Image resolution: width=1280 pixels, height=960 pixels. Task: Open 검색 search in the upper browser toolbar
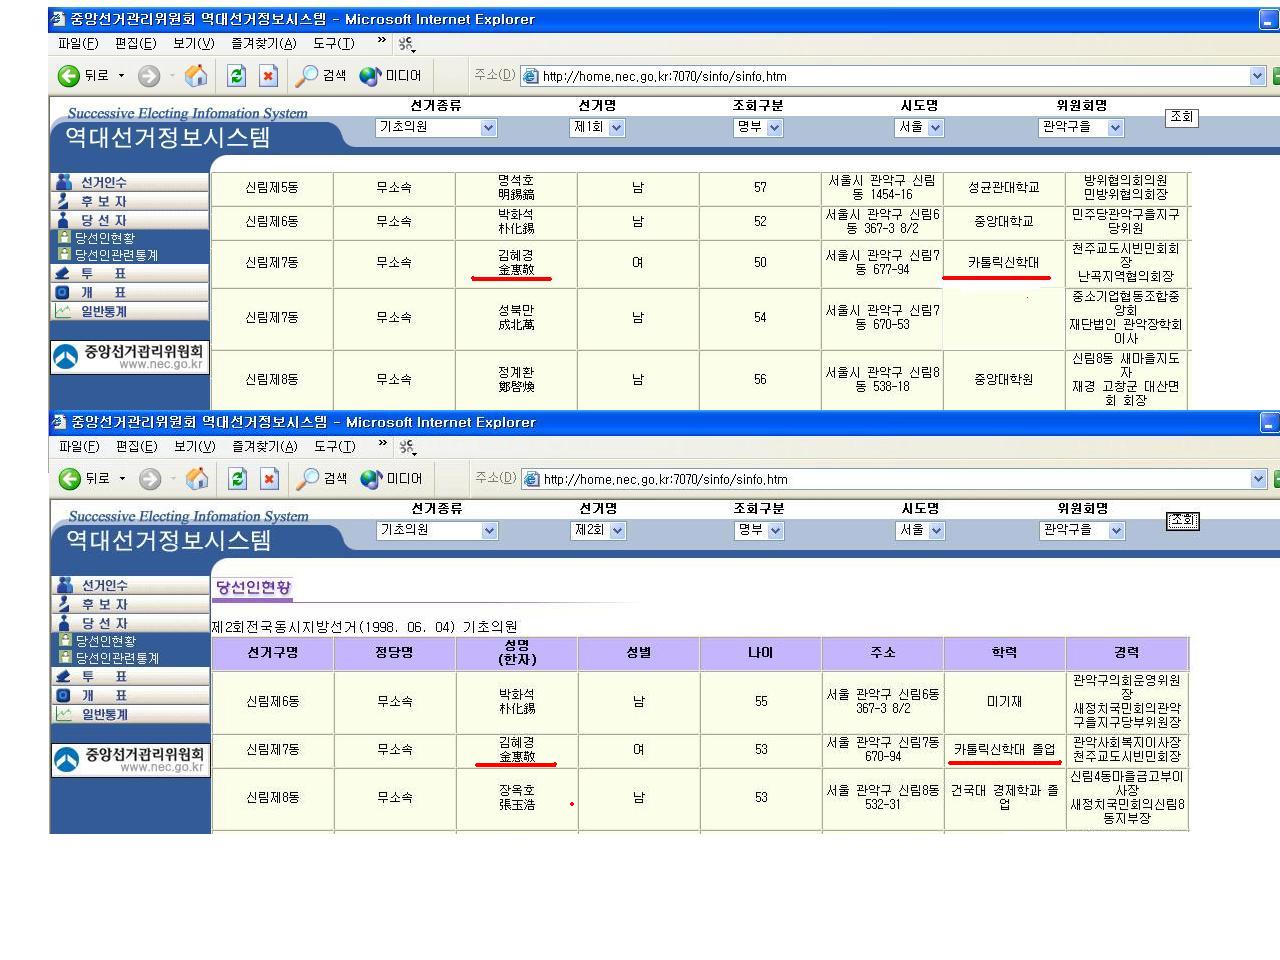click(319, 76)
